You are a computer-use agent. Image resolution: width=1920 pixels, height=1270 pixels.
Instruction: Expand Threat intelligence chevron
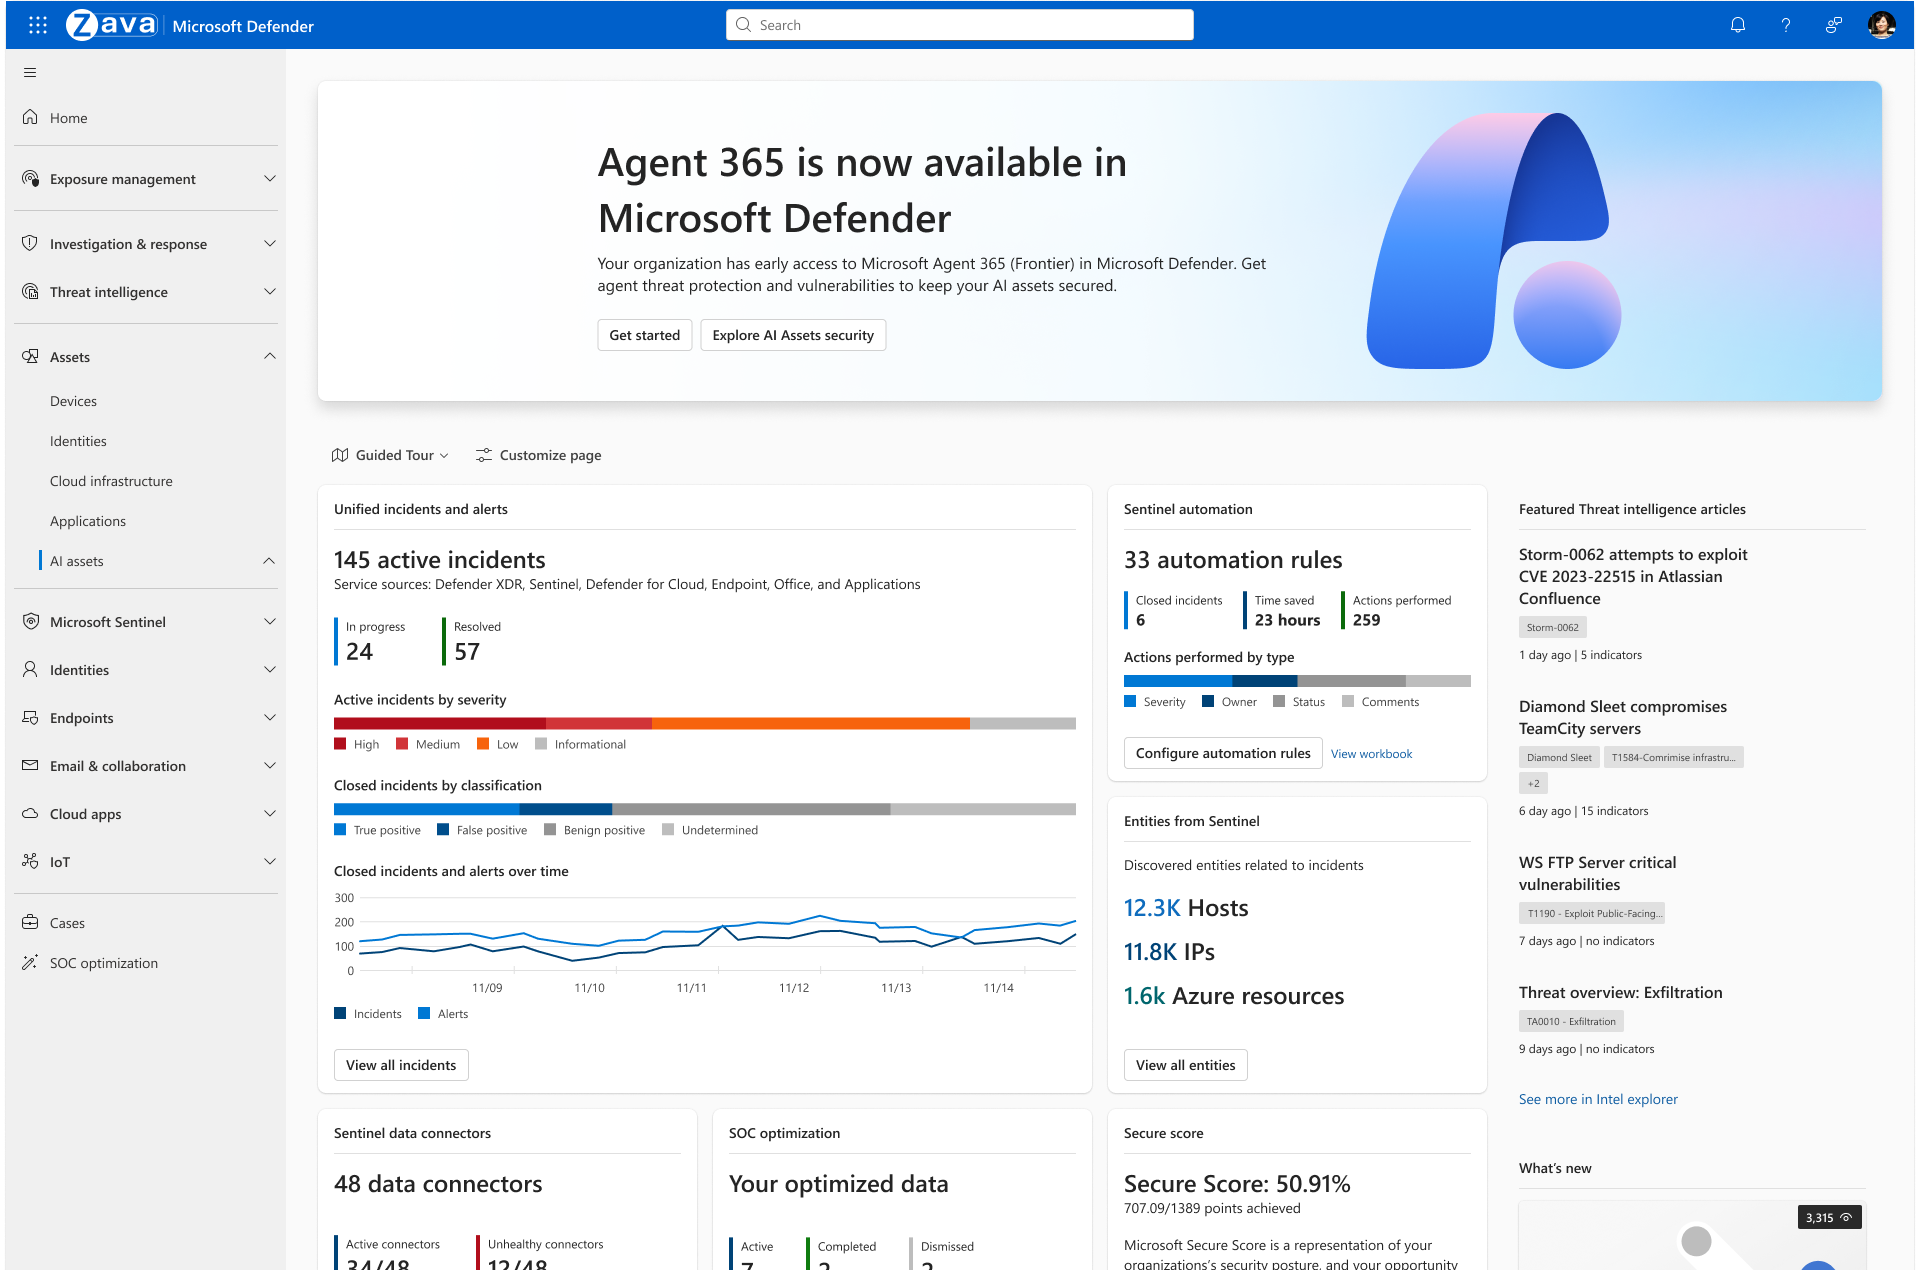(x=269, y=291)
